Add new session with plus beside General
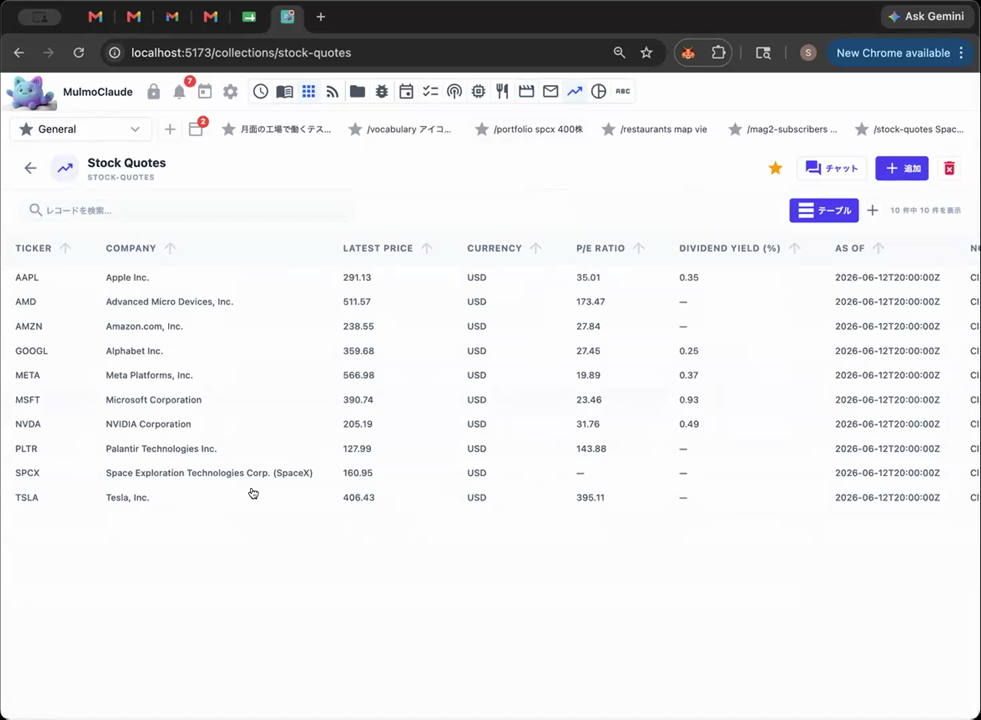981x720 pixels. 170,129
